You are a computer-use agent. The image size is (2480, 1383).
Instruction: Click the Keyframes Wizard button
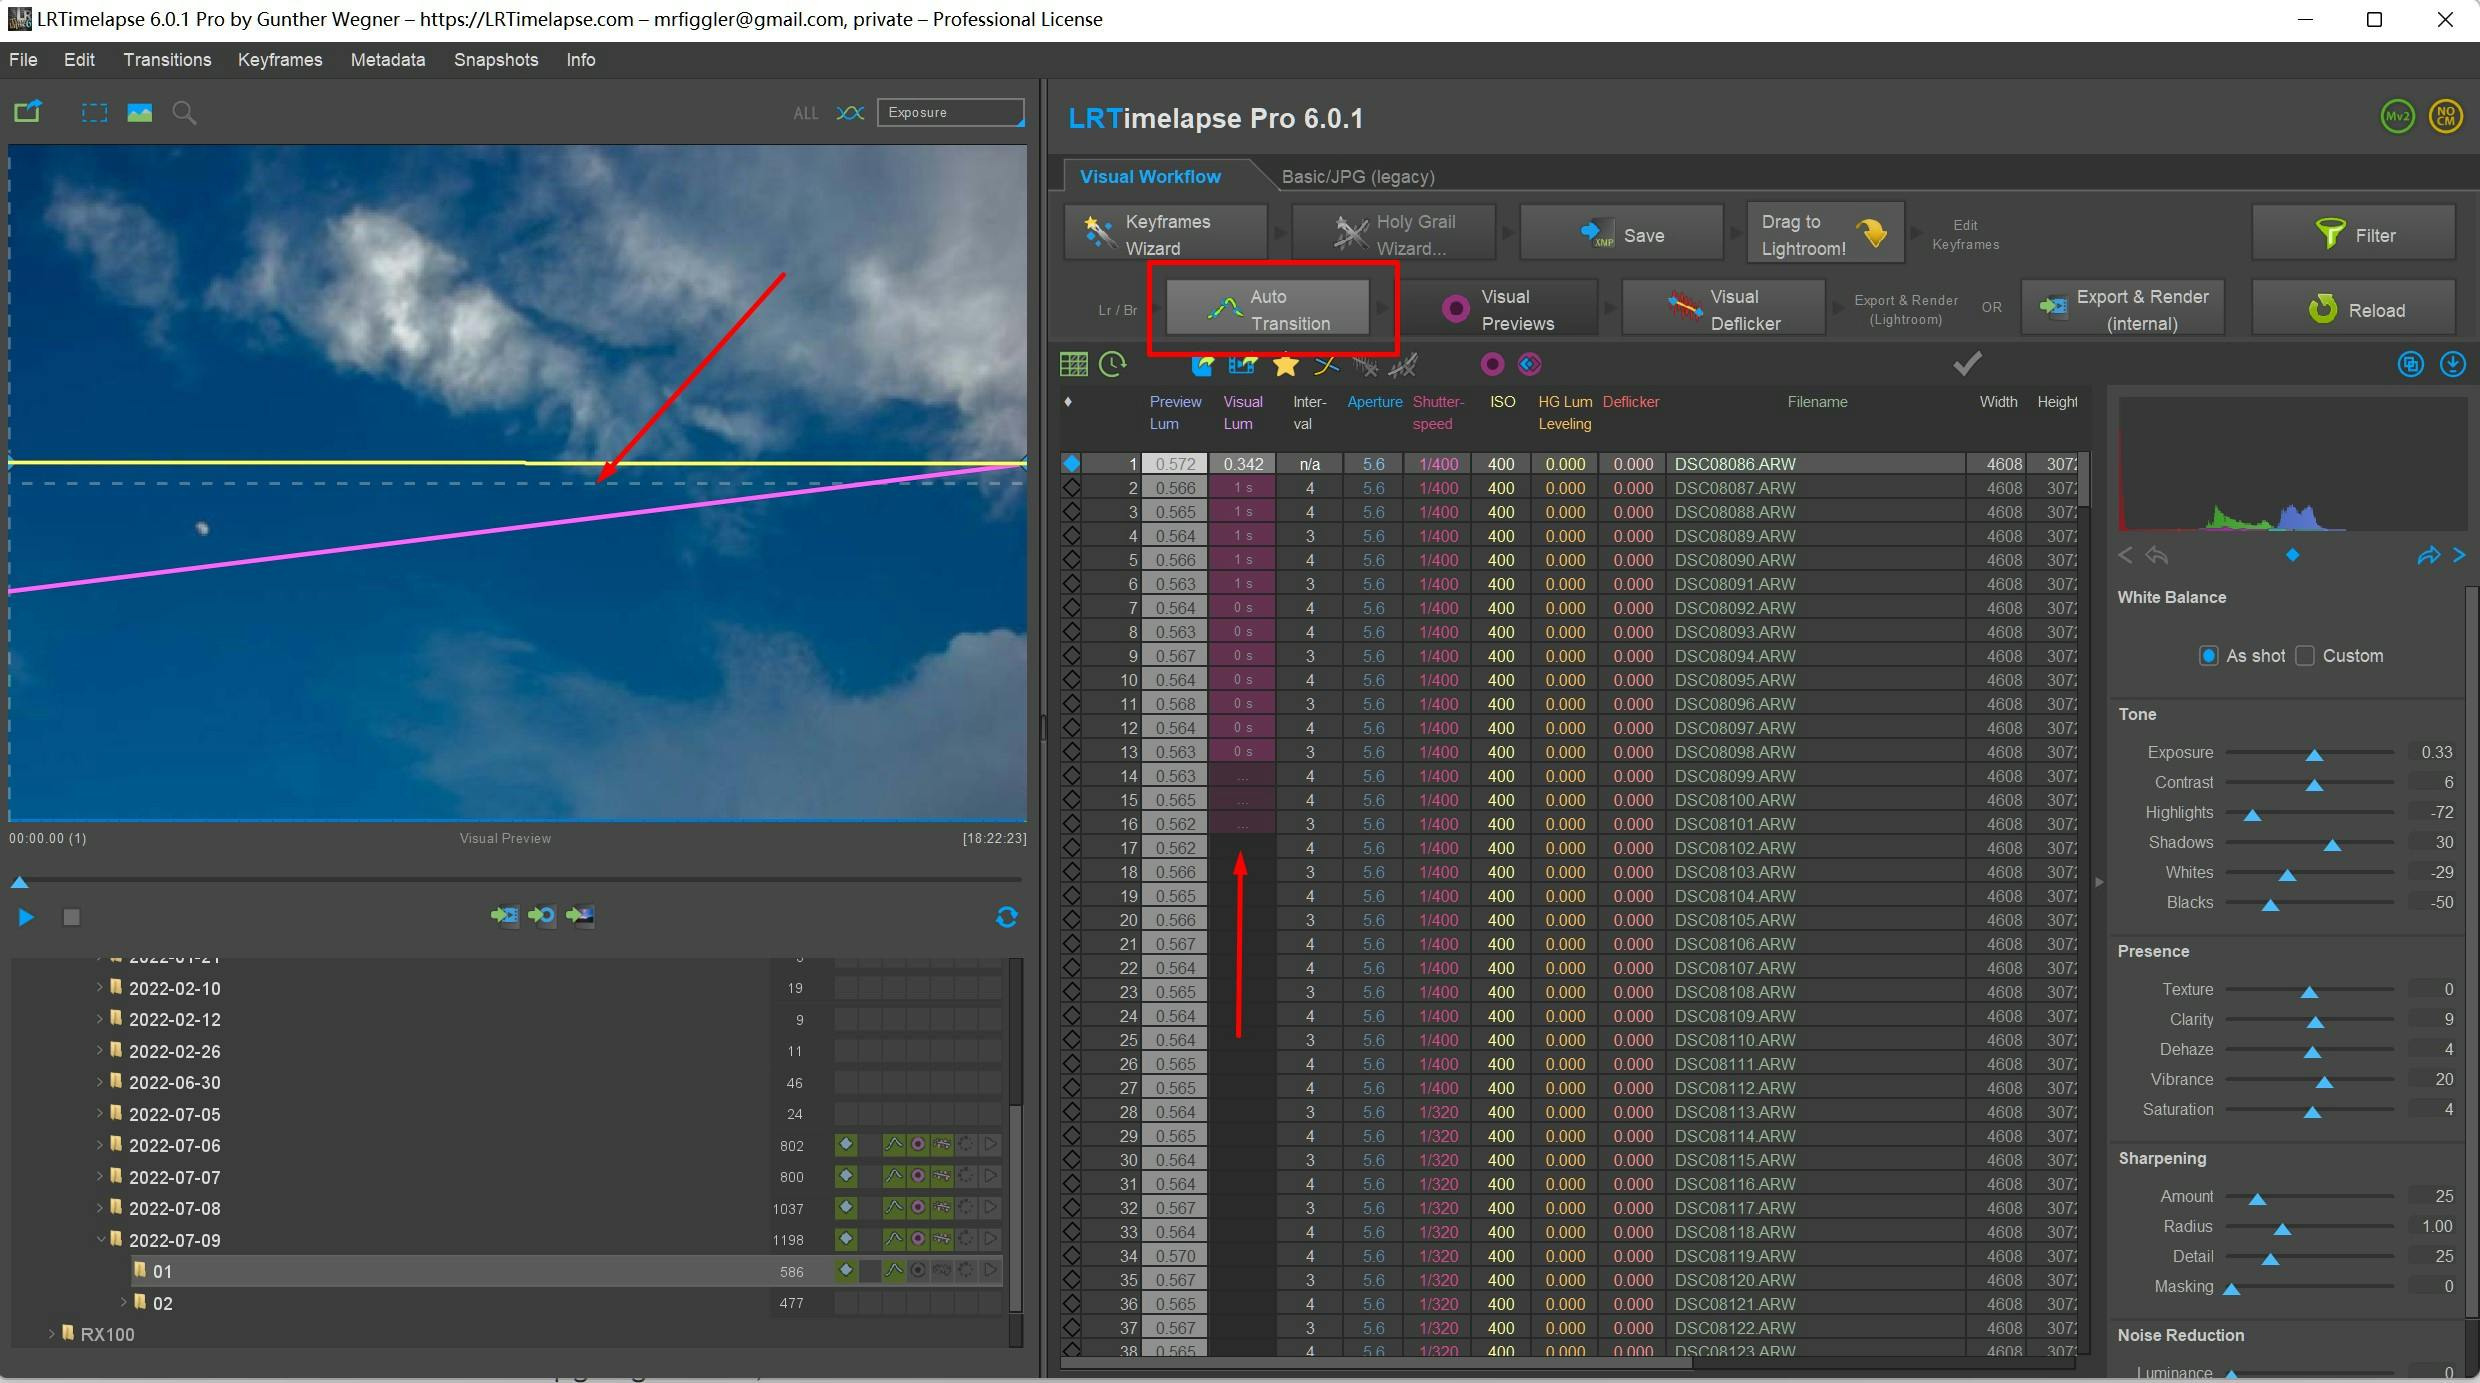tap(1166, 234)
